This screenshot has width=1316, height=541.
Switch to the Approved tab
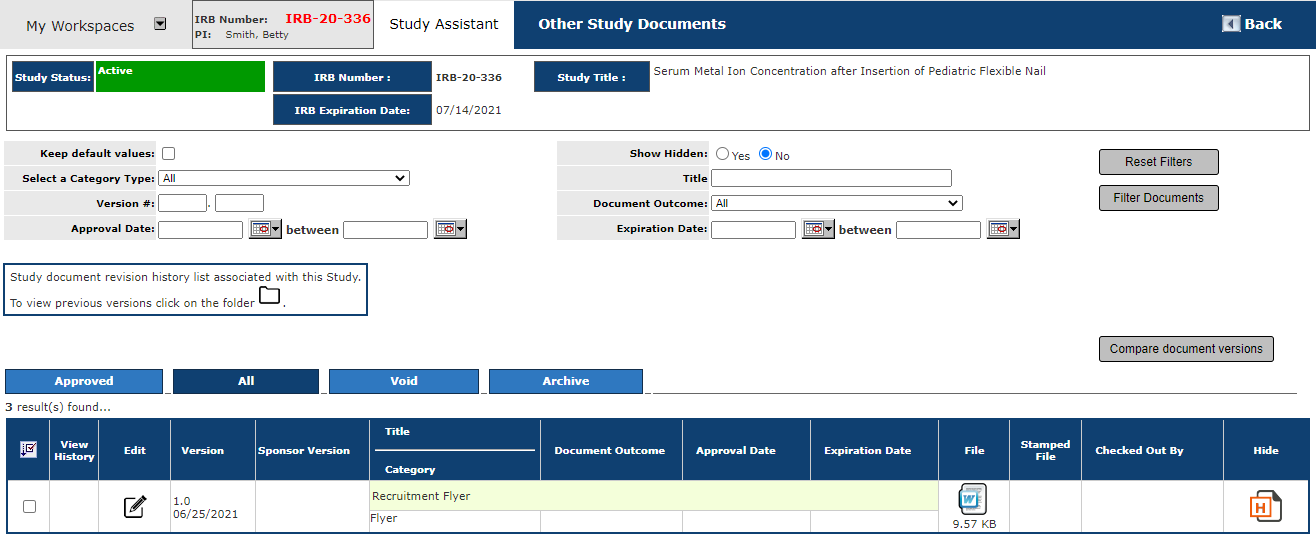(x=84, y=381)
